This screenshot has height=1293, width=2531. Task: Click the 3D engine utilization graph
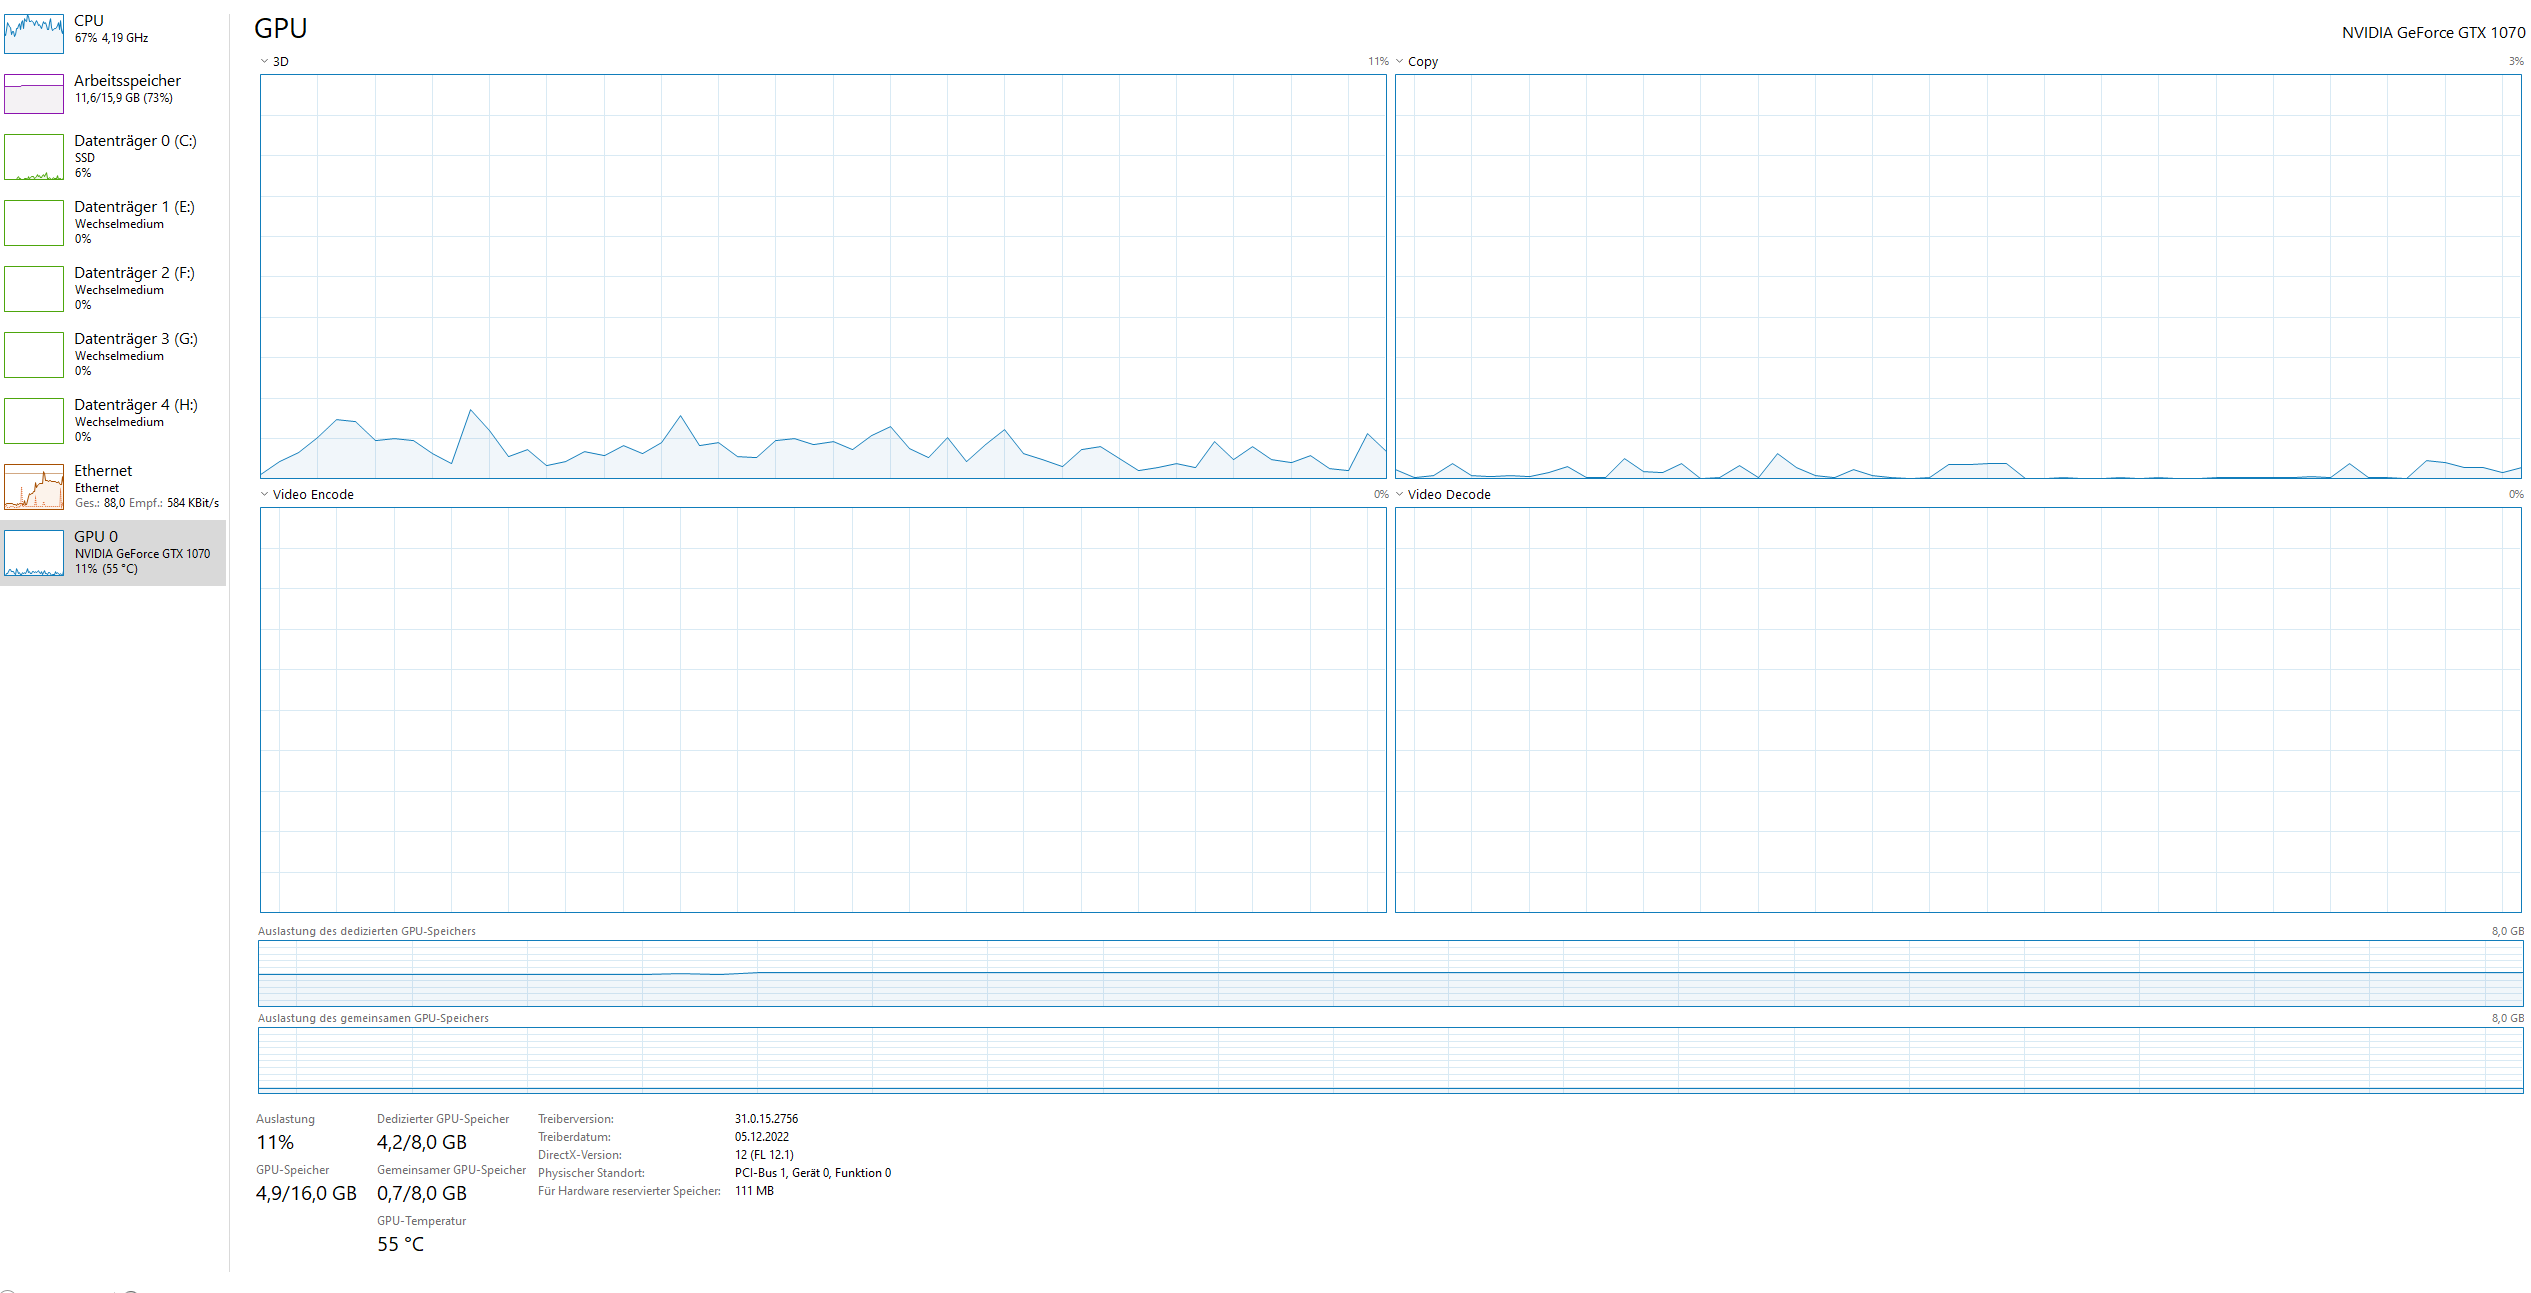[x=822, y=276]
